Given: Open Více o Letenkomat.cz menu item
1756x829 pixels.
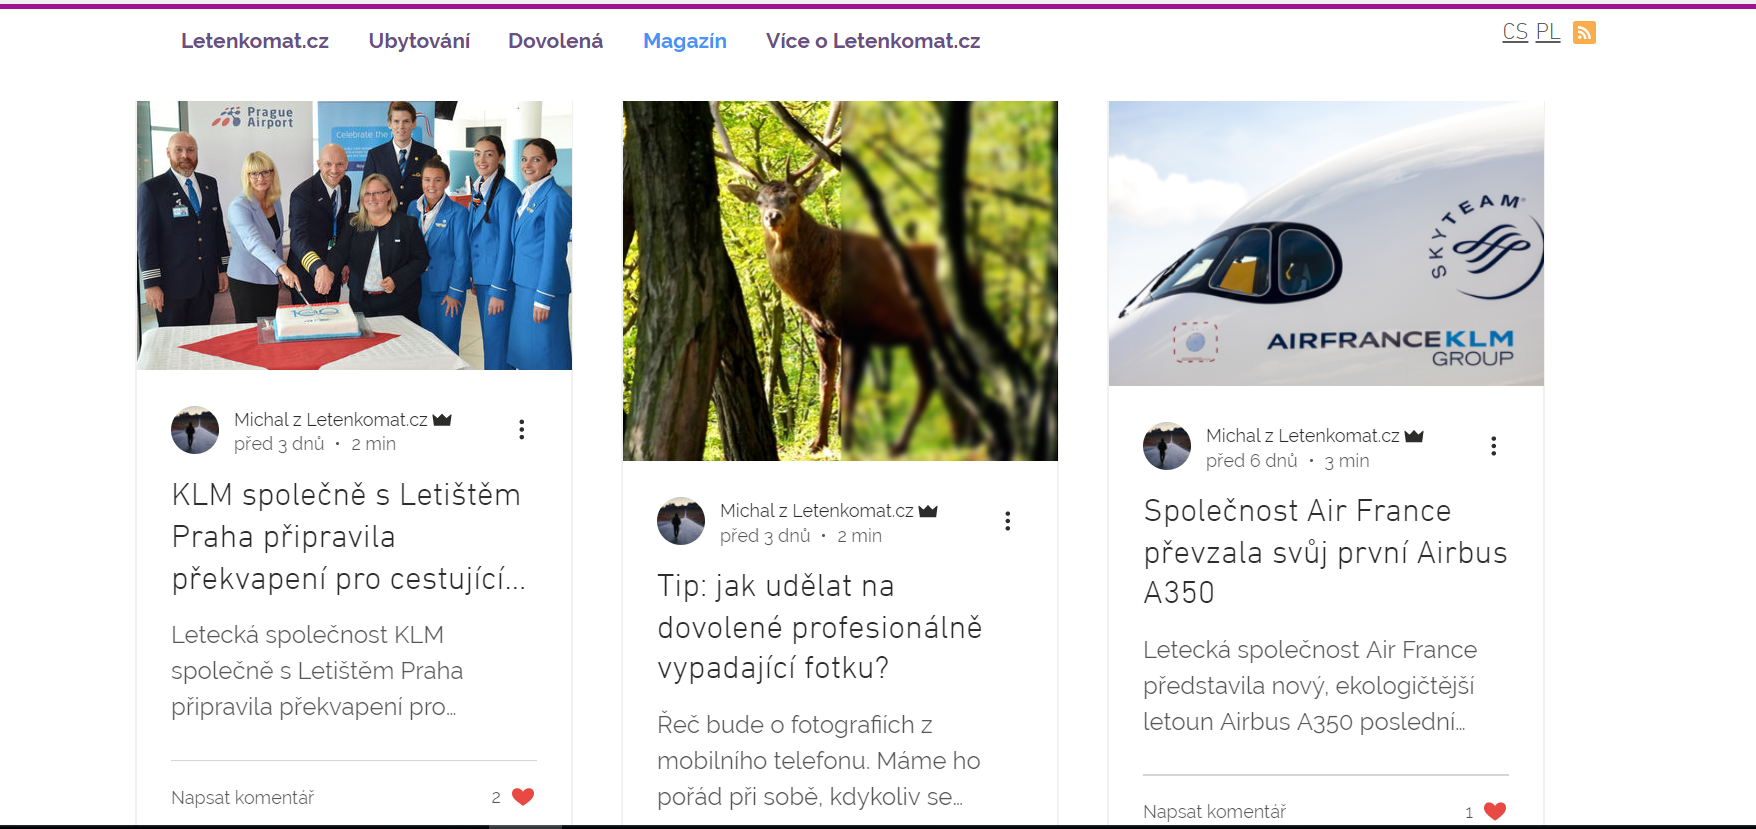Looking at the screenshot, I should [873, 41].
